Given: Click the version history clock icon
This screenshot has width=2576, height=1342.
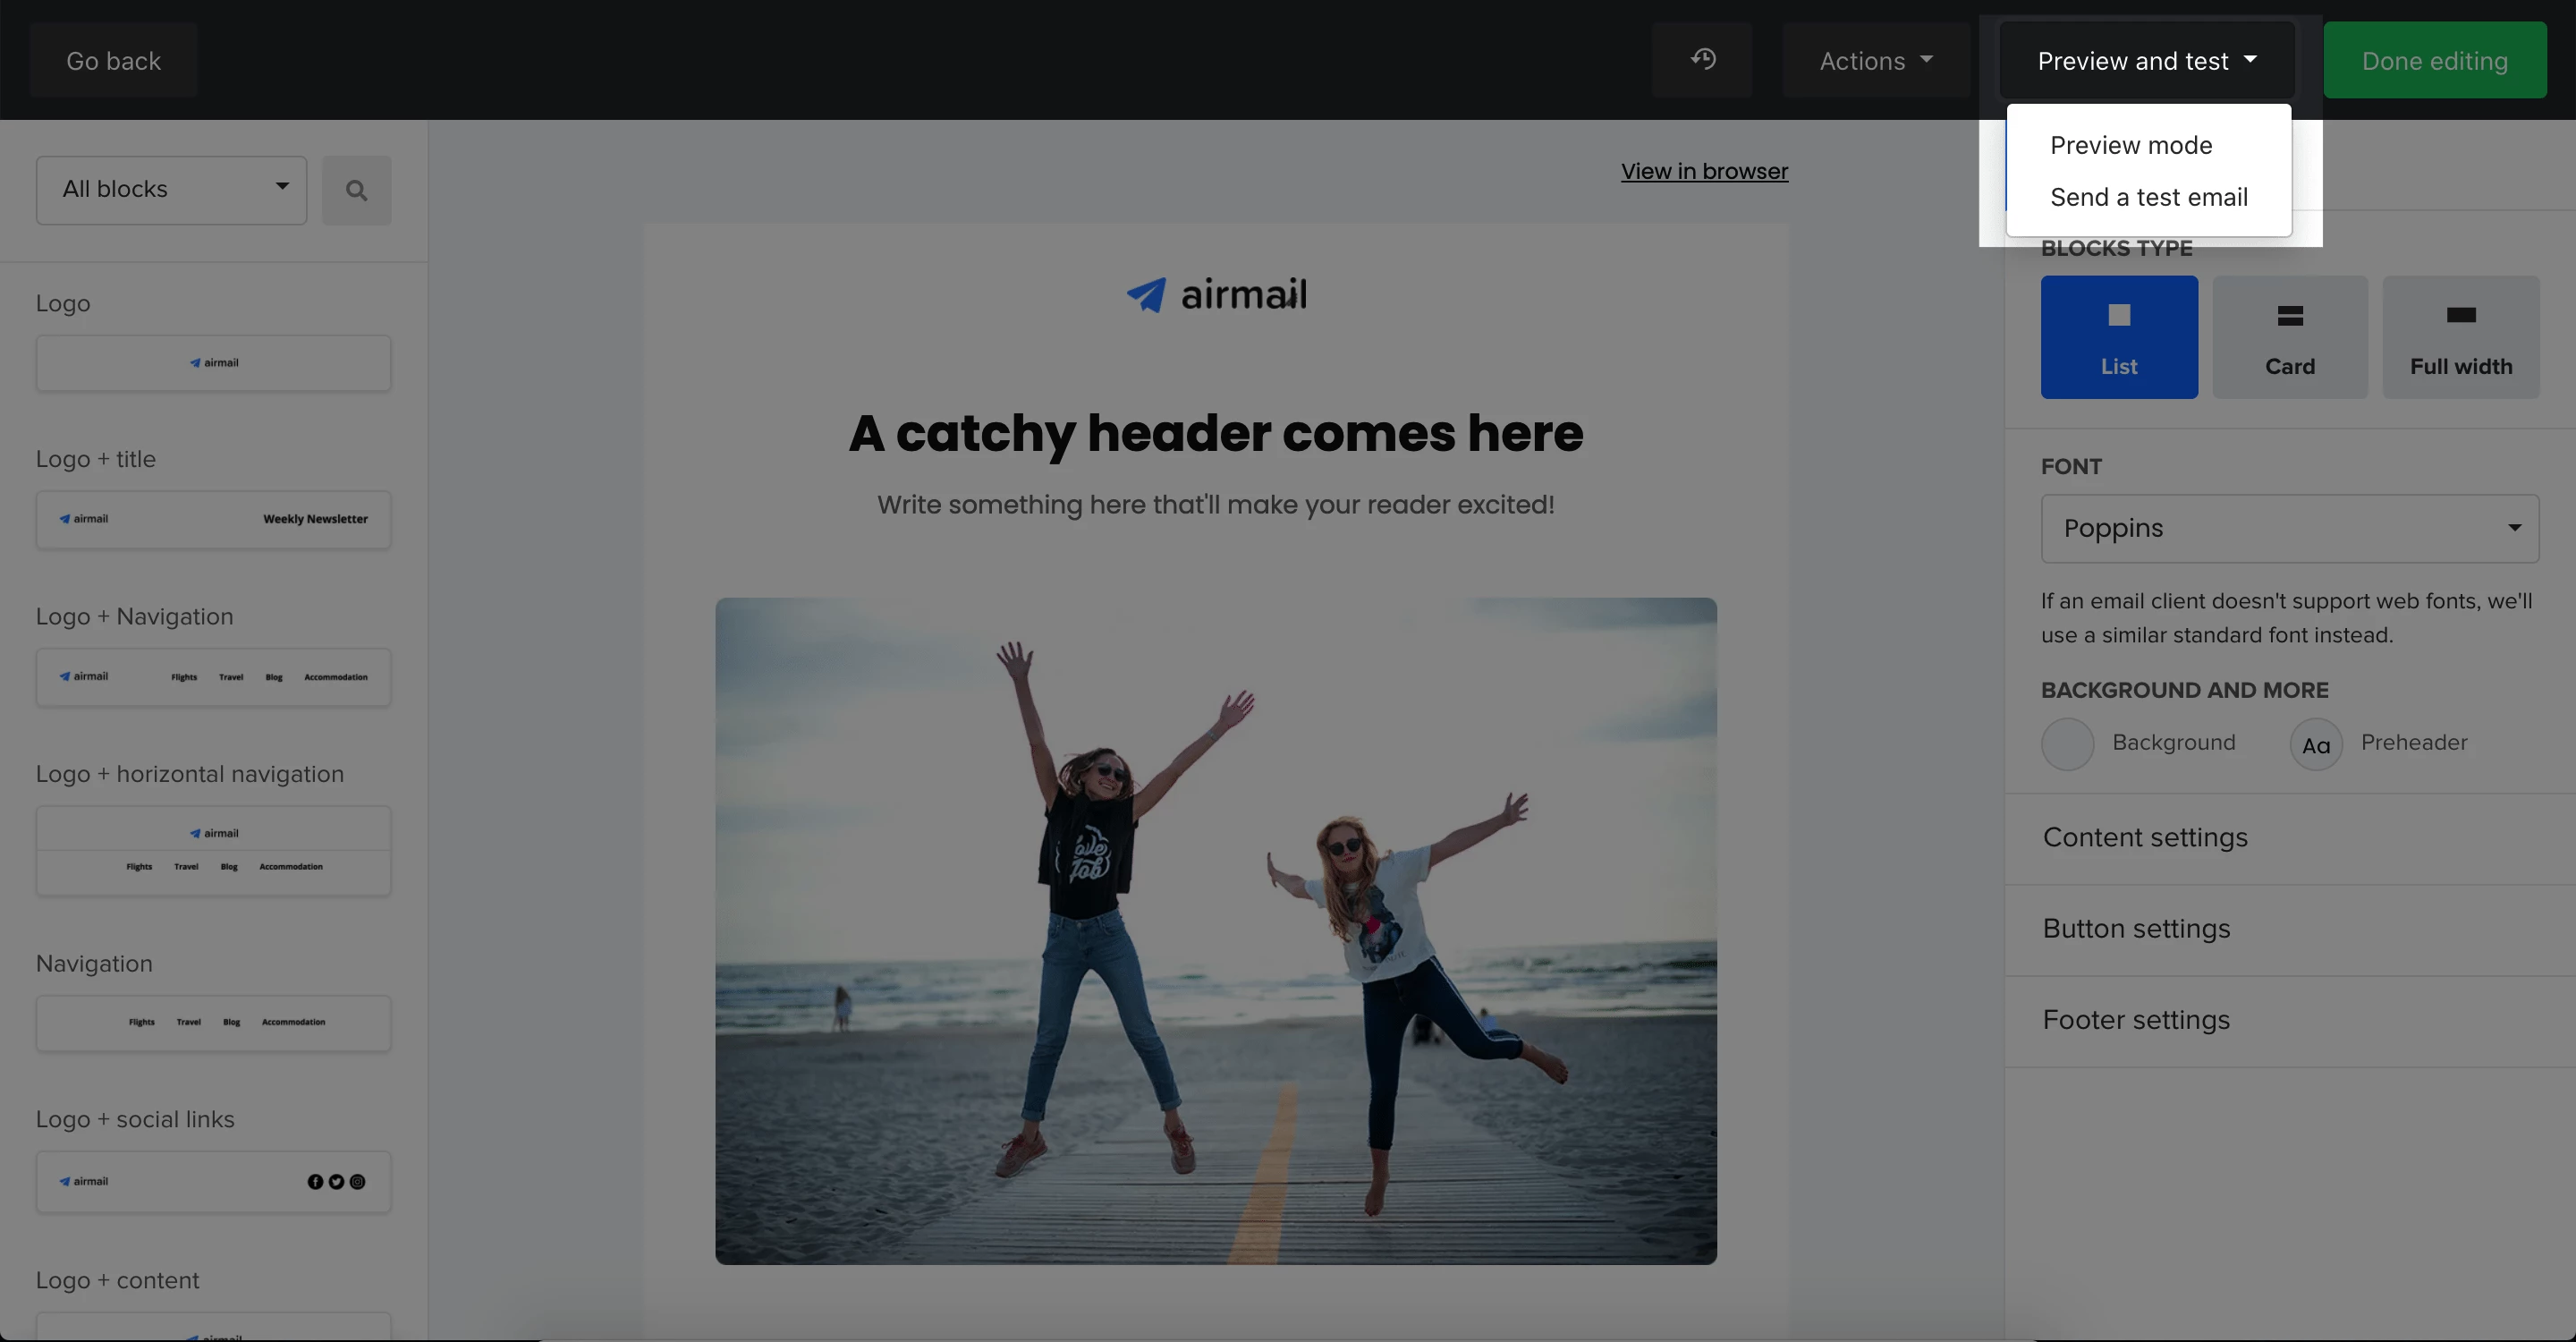Looking at the screenshot, I should 1702,60.
